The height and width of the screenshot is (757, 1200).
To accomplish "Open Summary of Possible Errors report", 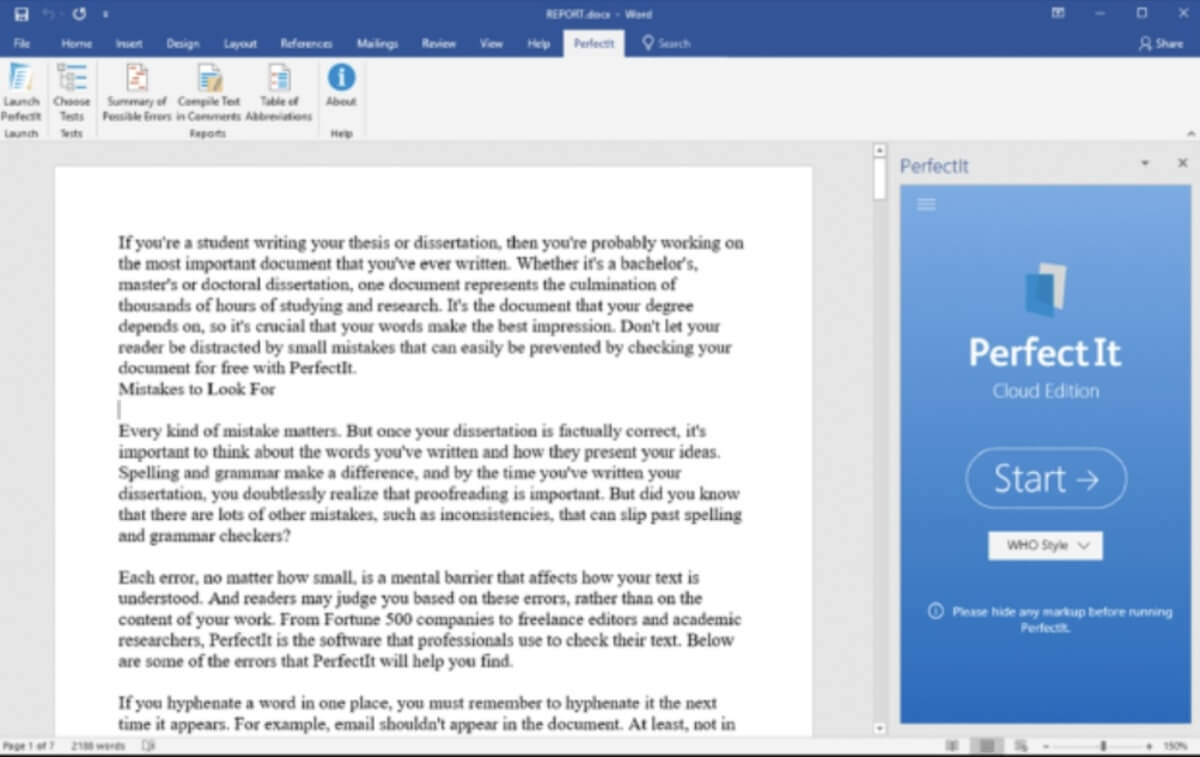I will pyautogui.click(x=137, y=92).
